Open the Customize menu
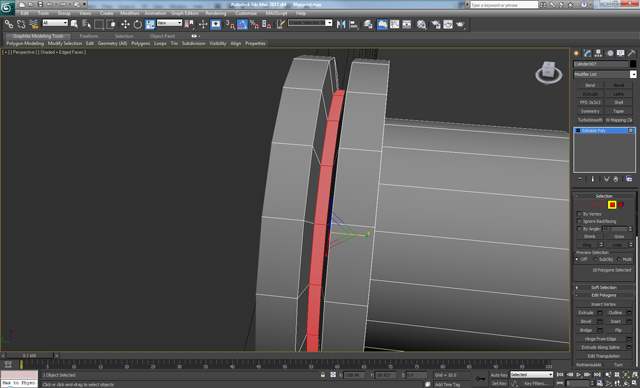Viewport: 640px width, 388px height. (246, 13)
